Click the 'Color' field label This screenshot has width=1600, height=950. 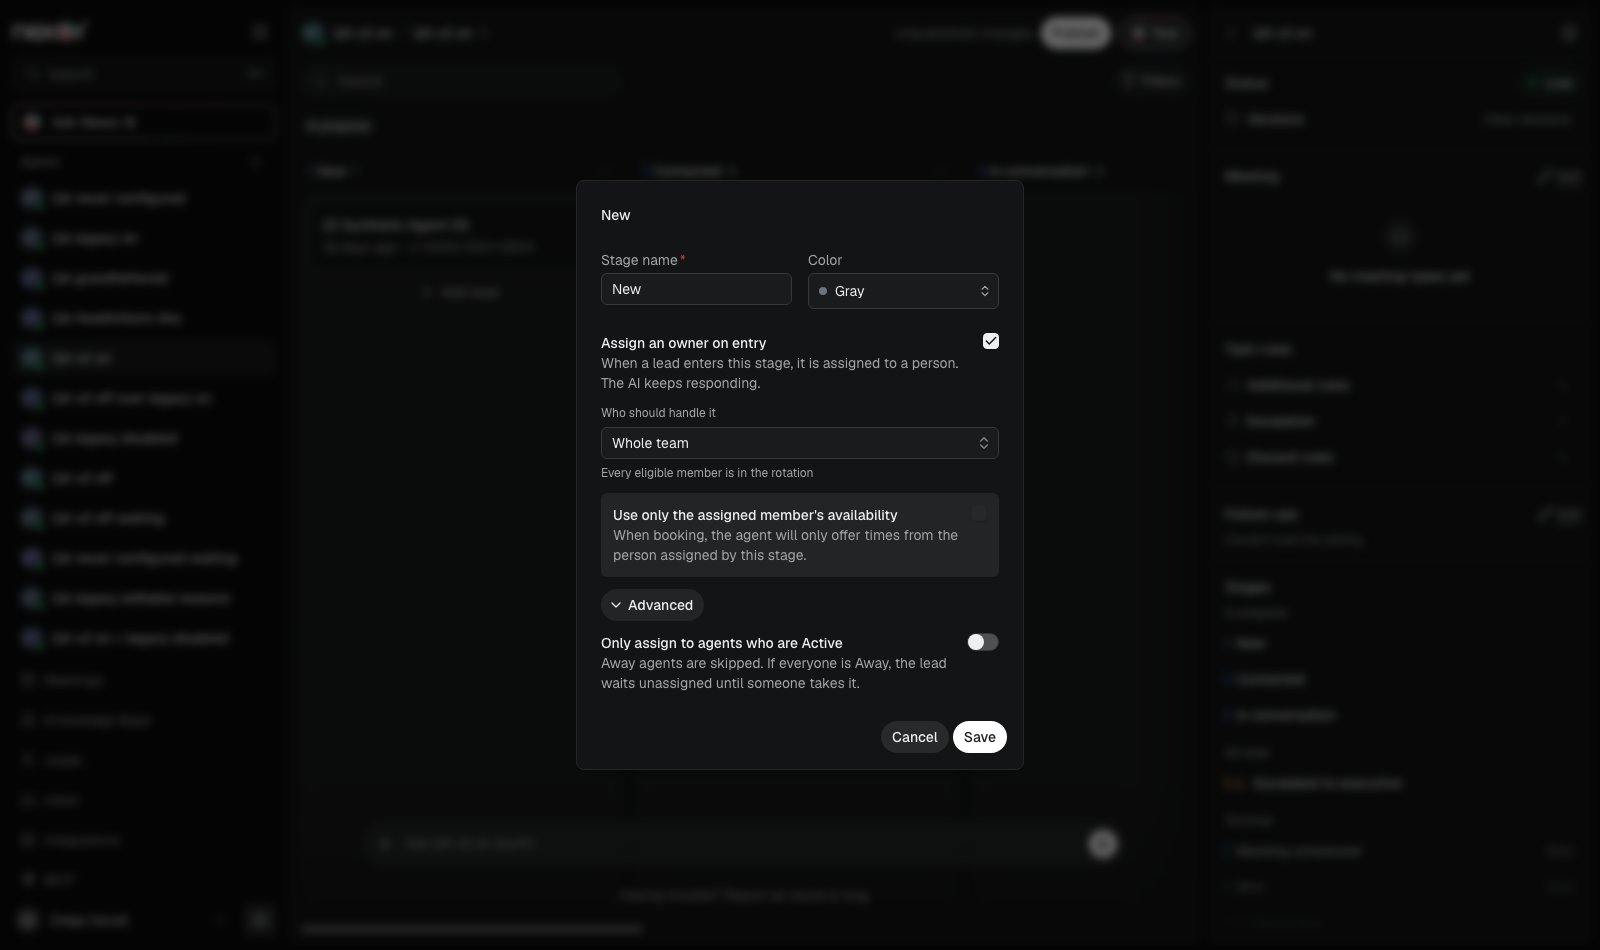point(825,260)
